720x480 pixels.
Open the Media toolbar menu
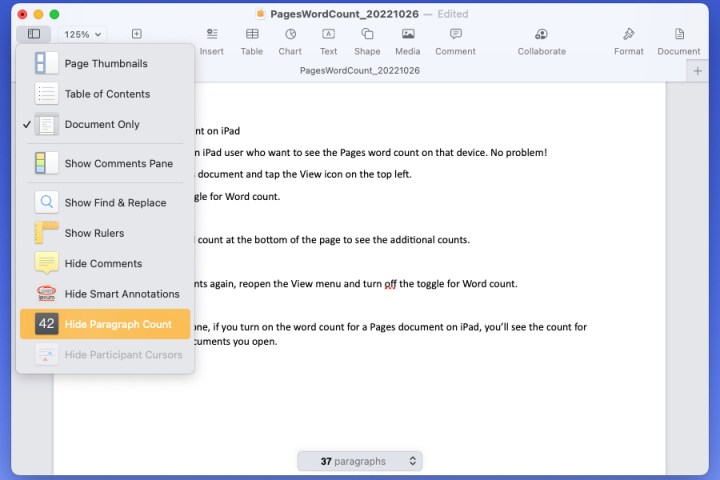click(x=407, y=40)
